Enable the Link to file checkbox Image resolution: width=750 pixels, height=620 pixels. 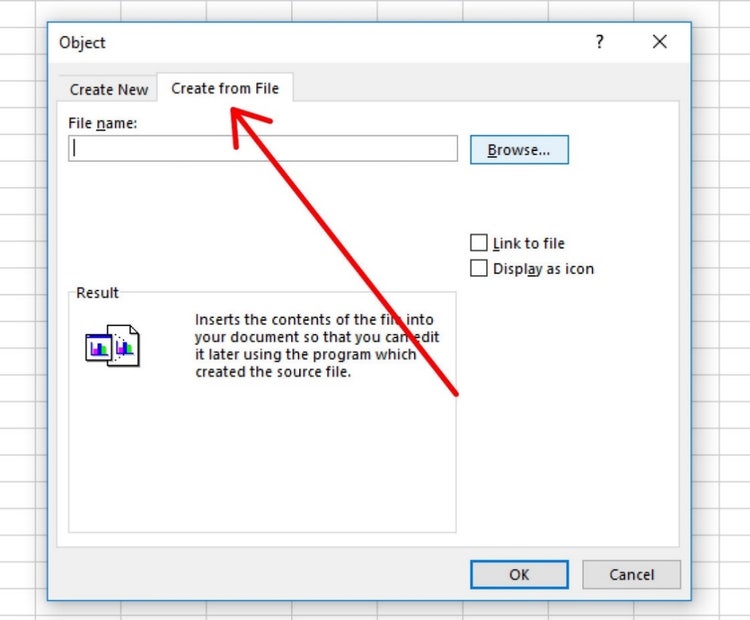[479, 243]
